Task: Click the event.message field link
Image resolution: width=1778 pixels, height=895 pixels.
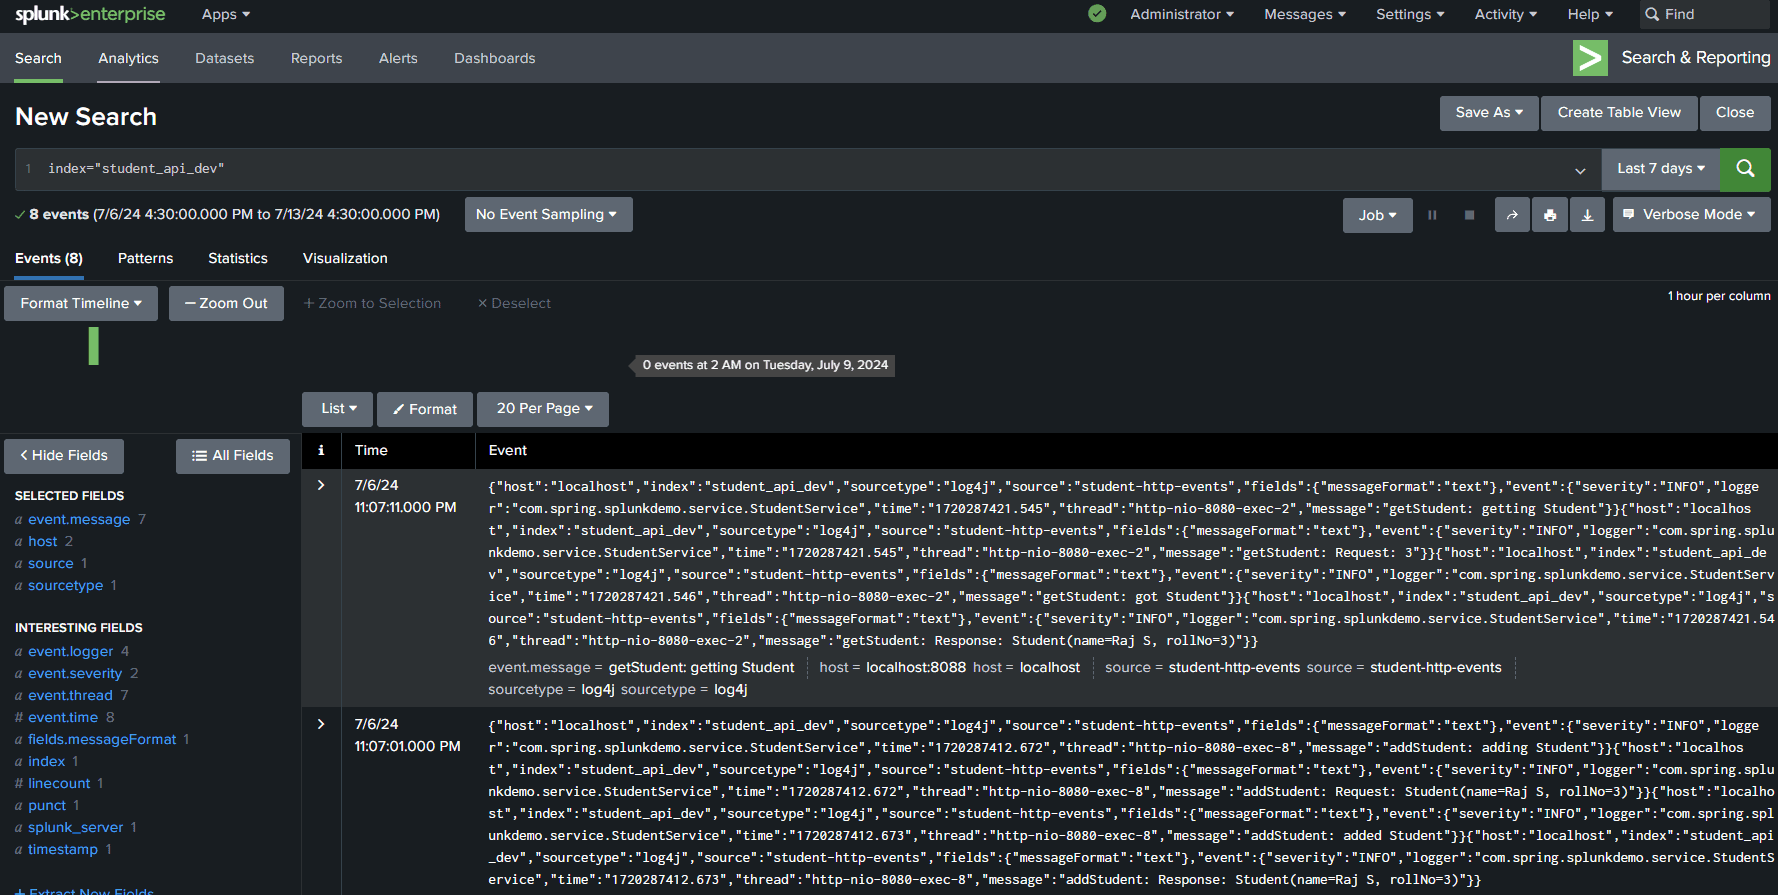Action: [x=79, y=519]
